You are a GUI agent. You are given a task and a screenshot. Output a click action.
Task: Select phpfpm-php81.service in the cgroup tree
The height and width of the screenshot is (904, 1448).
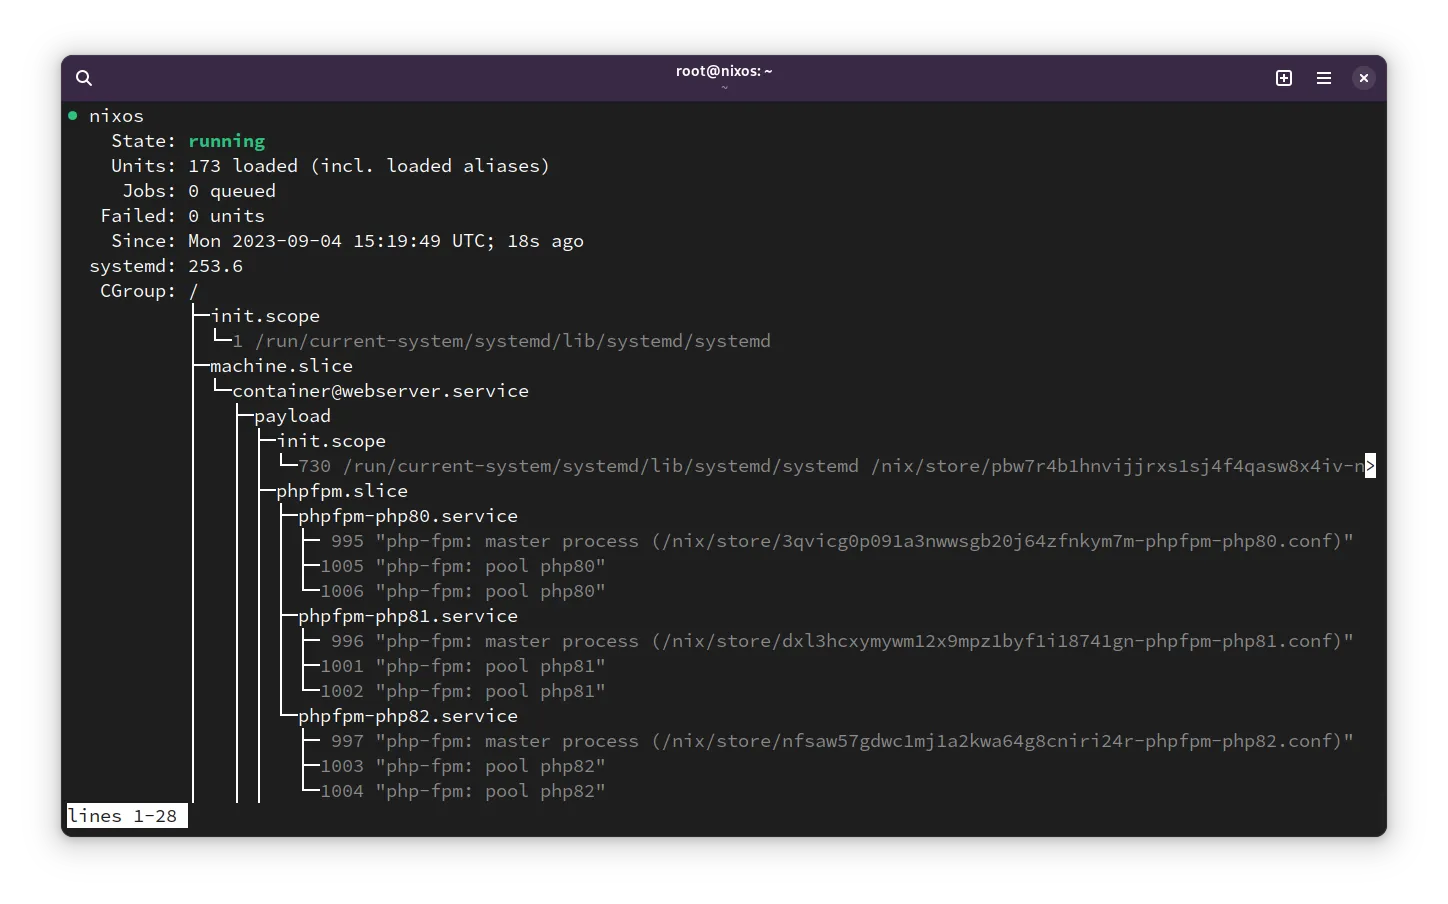(407, 615)
